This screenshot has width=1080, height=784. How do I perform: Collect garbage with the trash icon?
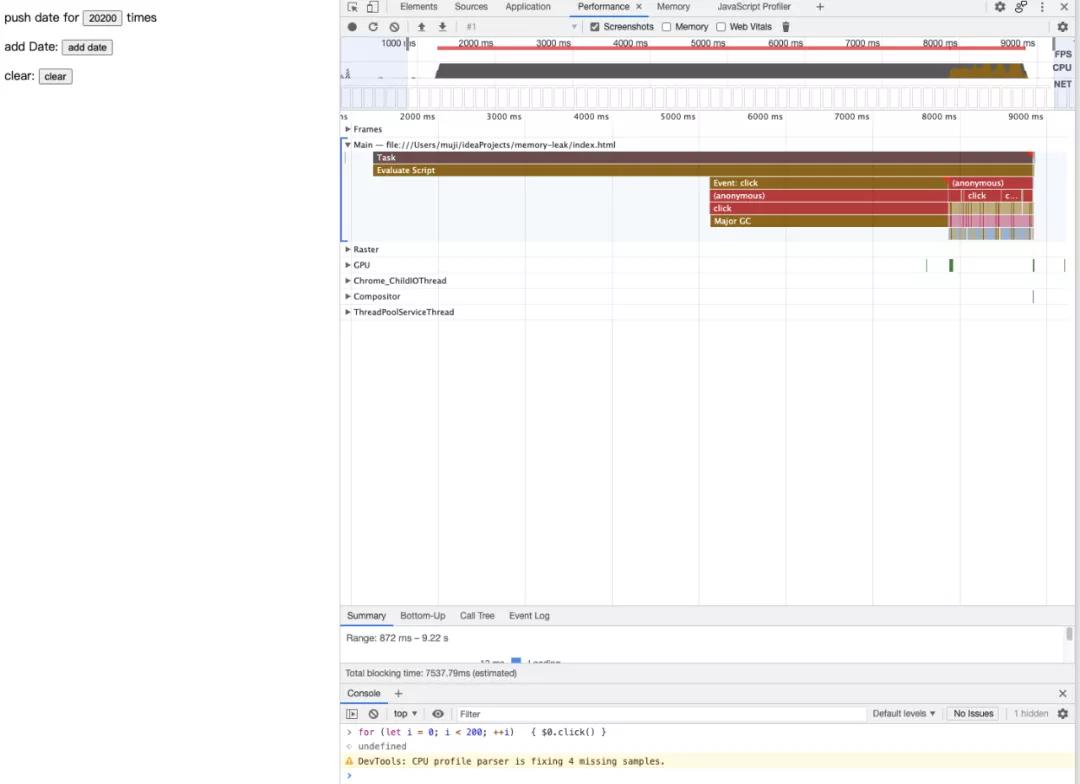[786, 27]
